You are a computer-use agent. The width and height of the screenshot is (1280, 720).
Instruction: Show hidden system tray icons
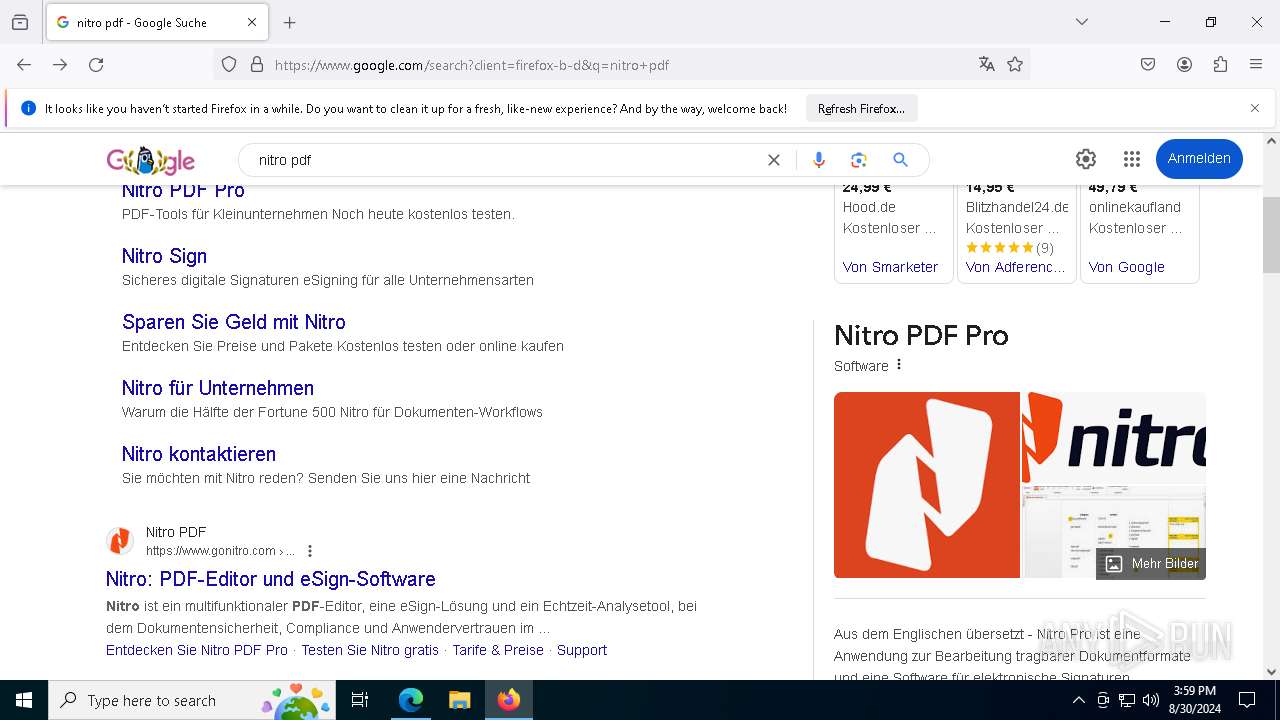1078,700
